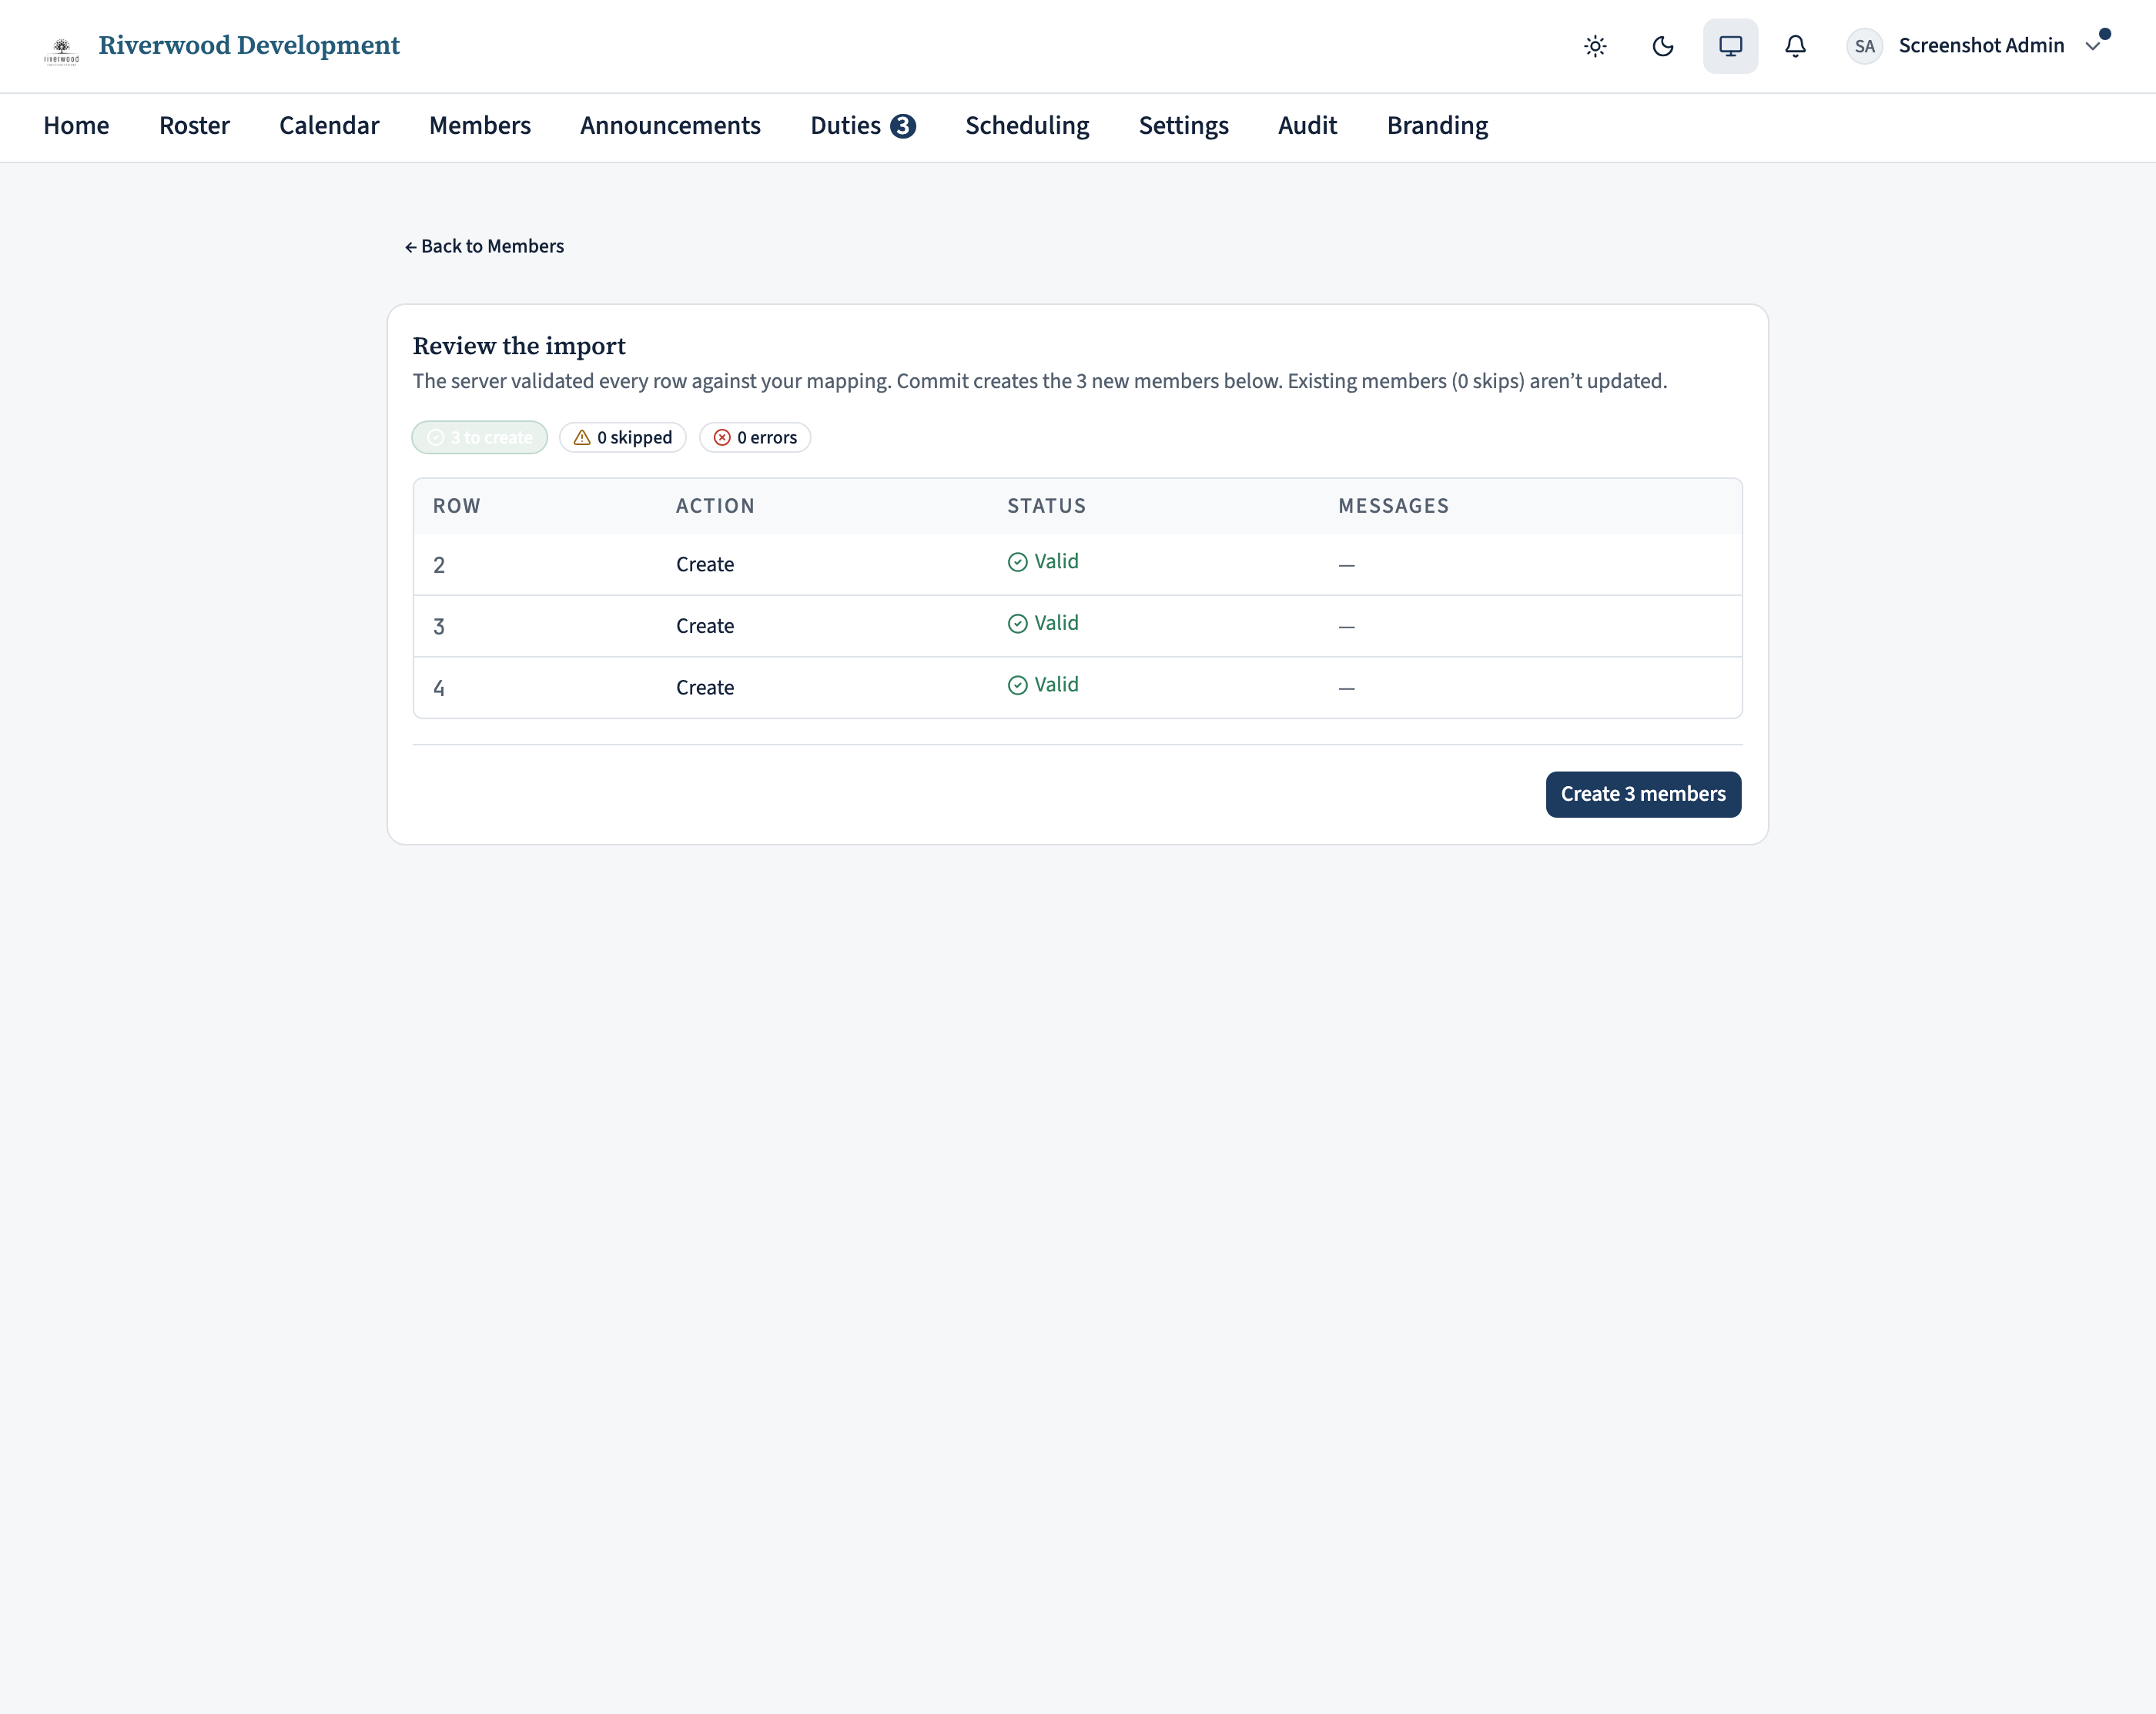The image size is (2156, 1714).
Task: Open the Settings tab
Action: (x=1183, y=126)
